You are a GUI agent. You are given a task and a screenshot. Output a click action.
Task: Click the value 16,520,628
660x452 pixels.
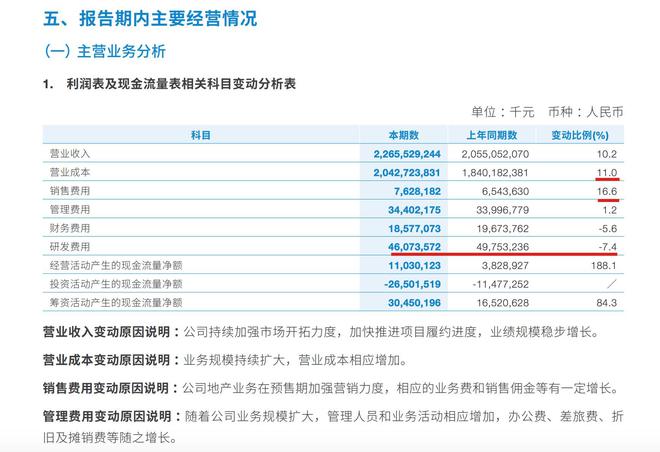tap(503, 303)
